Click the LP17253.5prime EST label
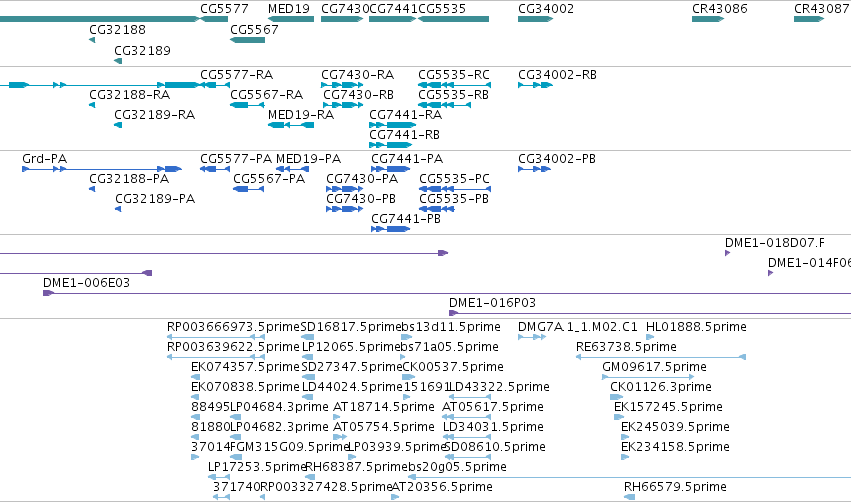The width and height of the screenshot is (851, 502). tap(257, 467)
